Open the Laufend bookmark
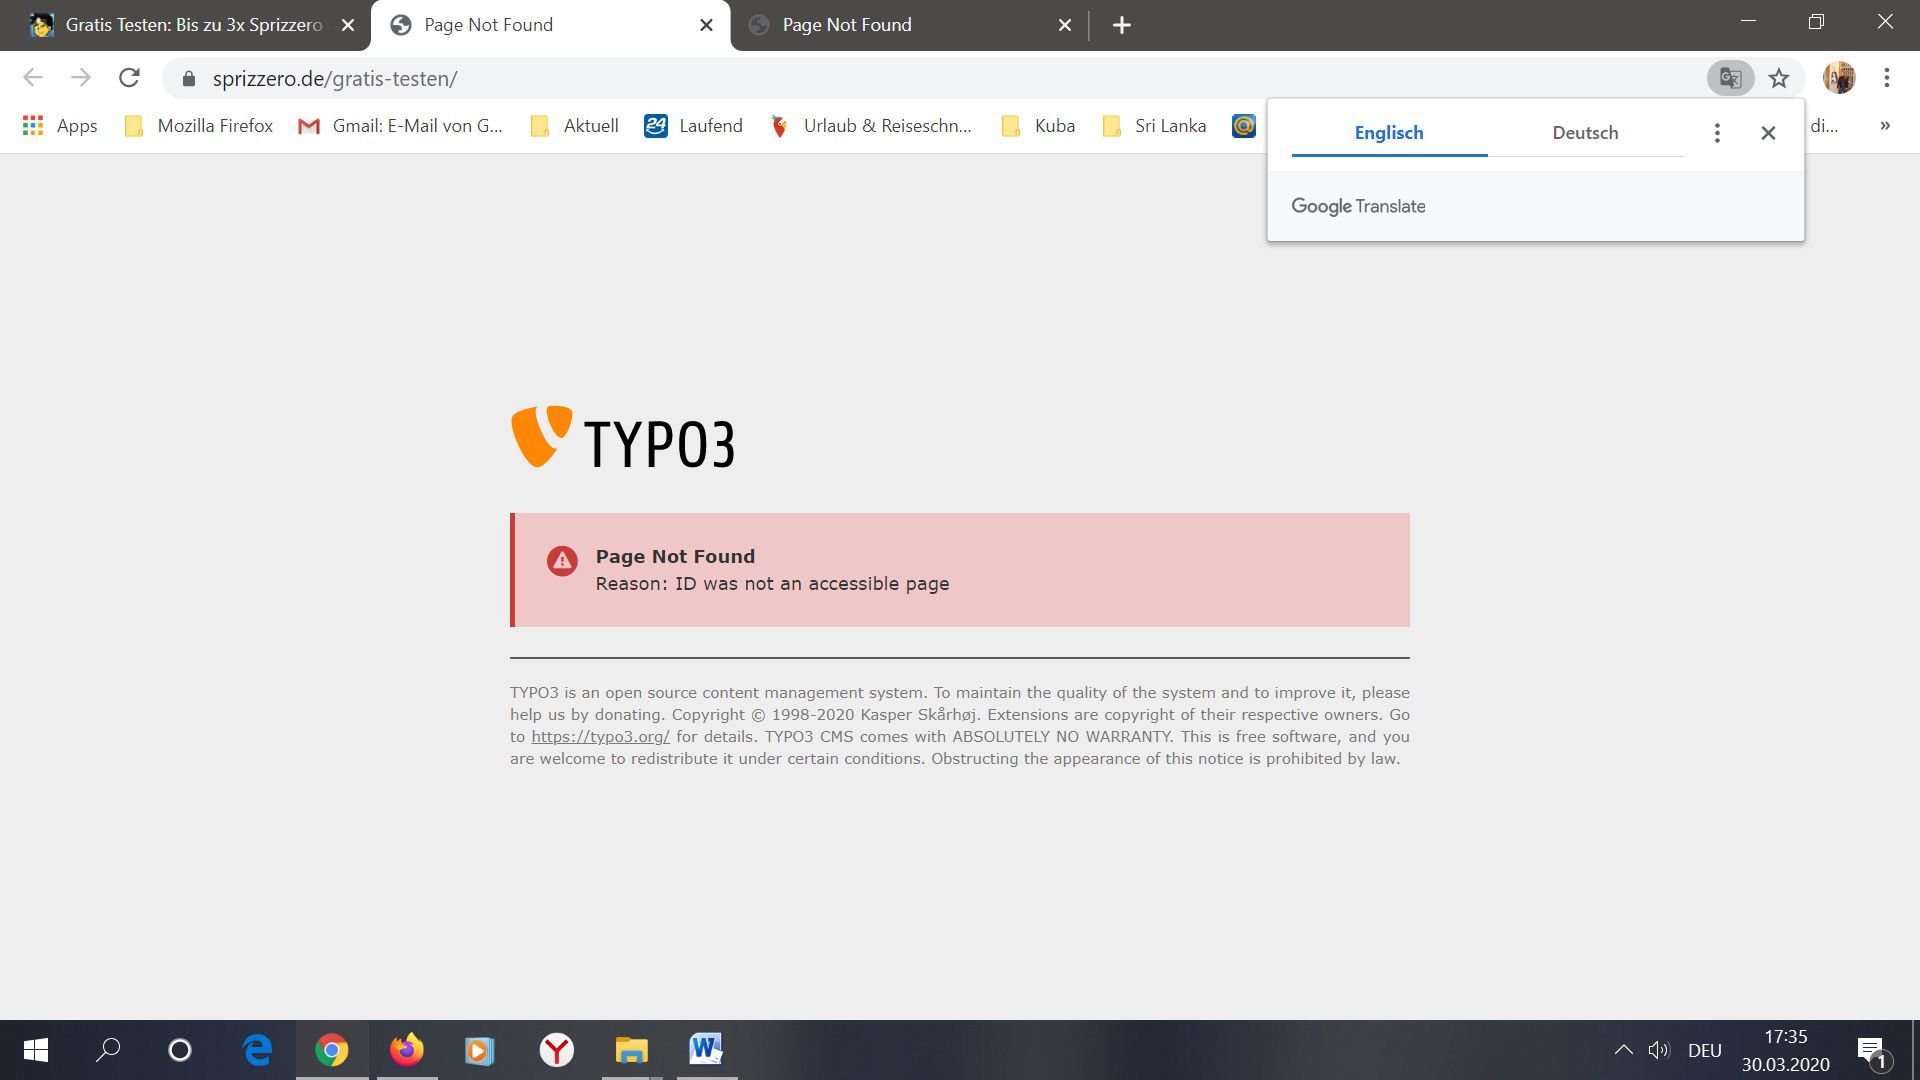 [694, 126]
